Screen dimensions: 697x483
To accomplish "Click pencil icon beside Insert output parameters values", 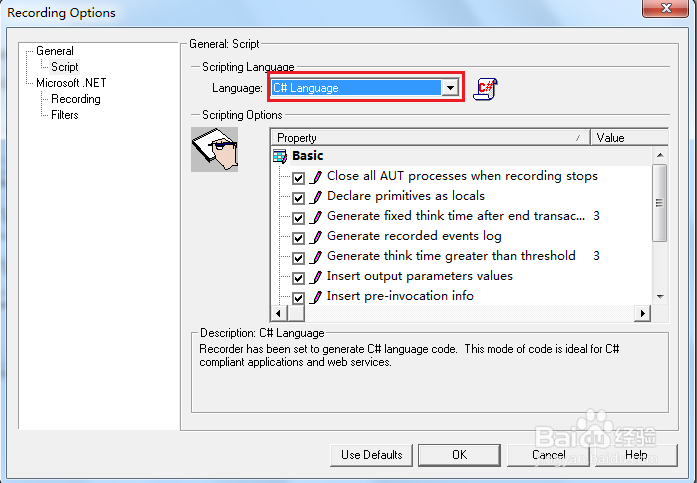I will 317,277.
